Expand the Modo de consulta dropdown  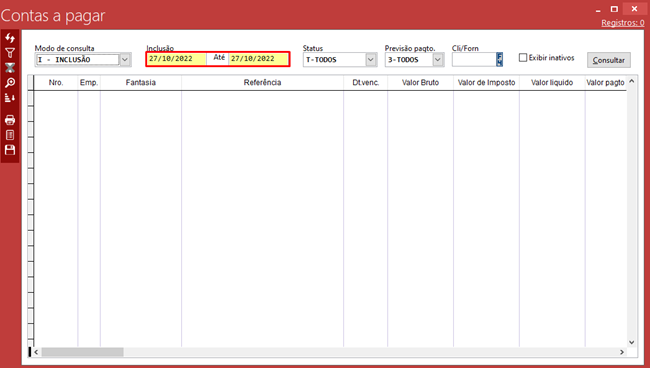(125, 60)
